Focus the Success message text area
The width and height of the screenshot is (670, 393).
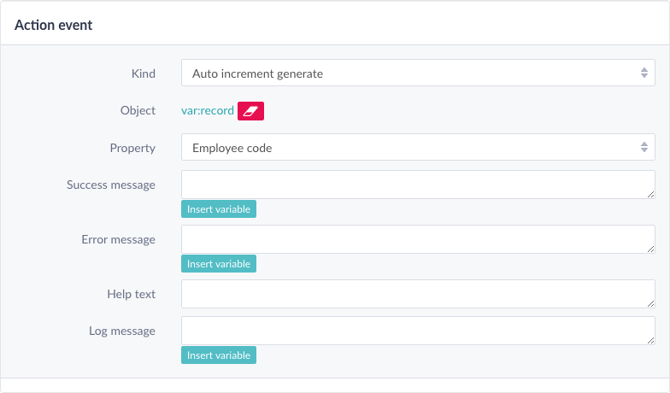[x=418, y=185]
